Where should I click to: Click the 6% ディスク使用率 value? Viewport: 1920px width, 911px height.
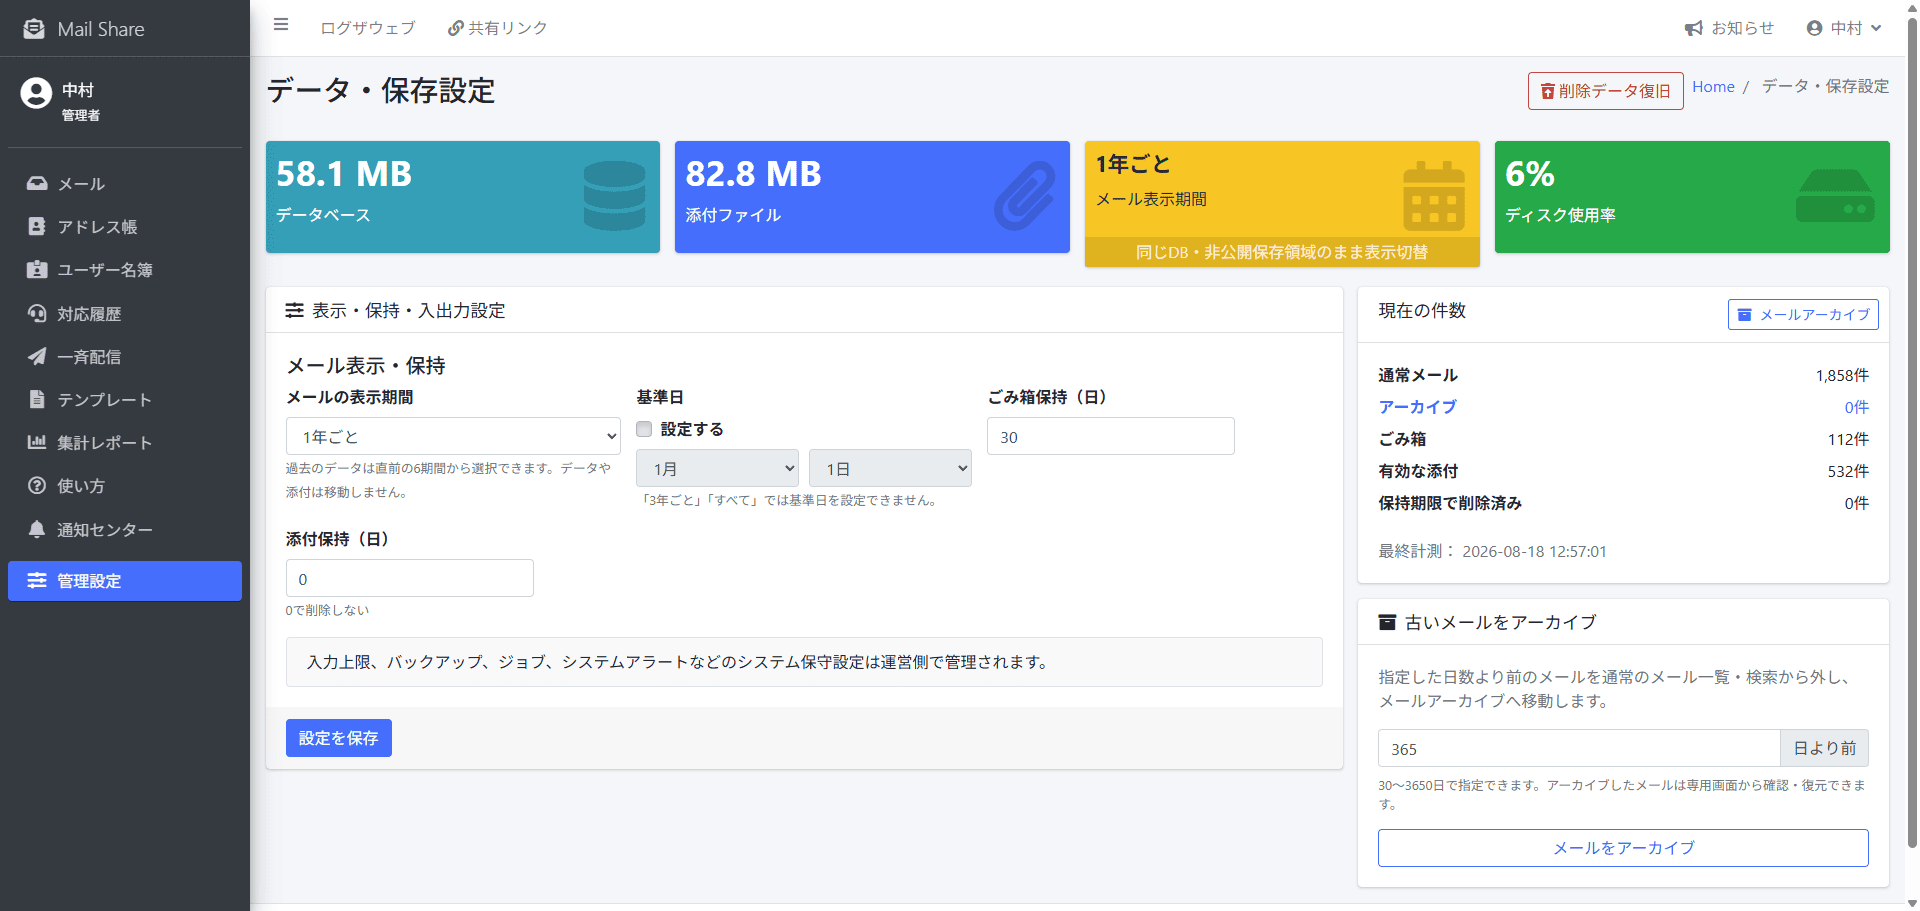pos(1530,174)
